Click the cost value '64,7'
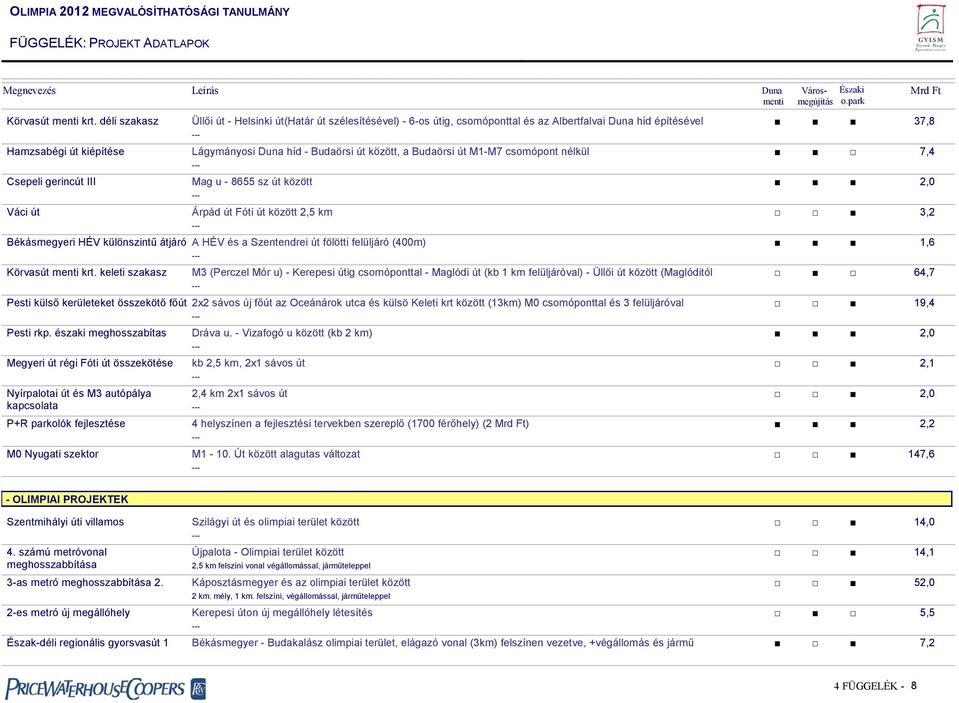The width and height of the screenshot is (959, 703). (x=924, y=272)
